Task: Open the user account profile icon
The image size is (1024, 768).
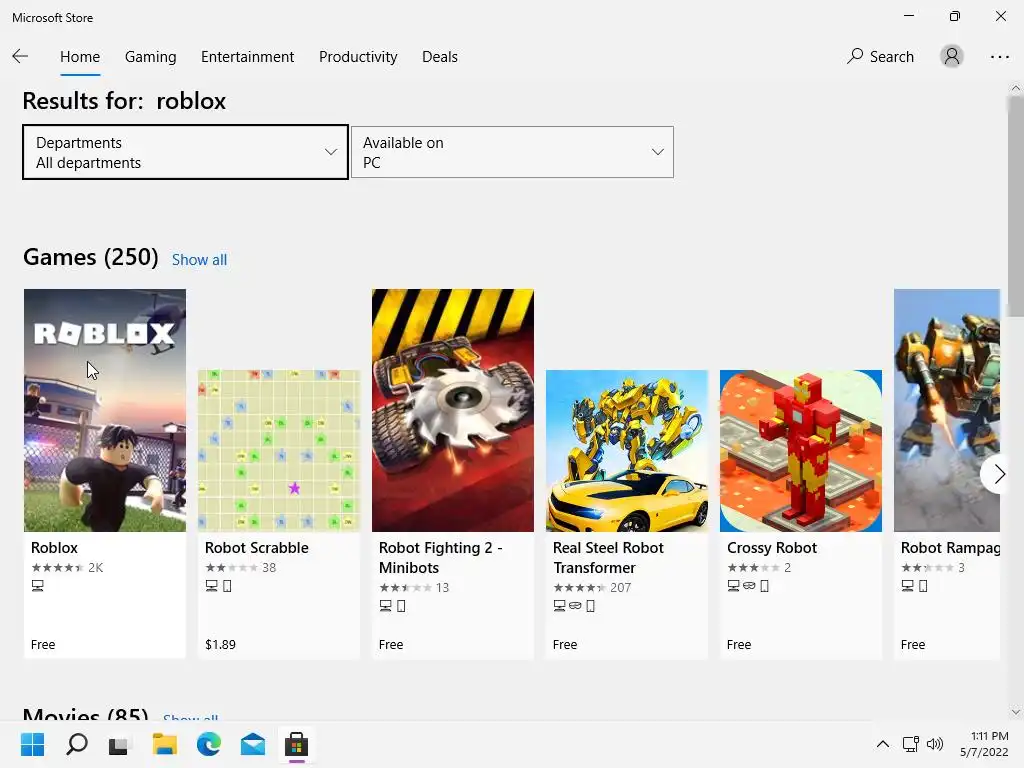Action: coord(952,56)
